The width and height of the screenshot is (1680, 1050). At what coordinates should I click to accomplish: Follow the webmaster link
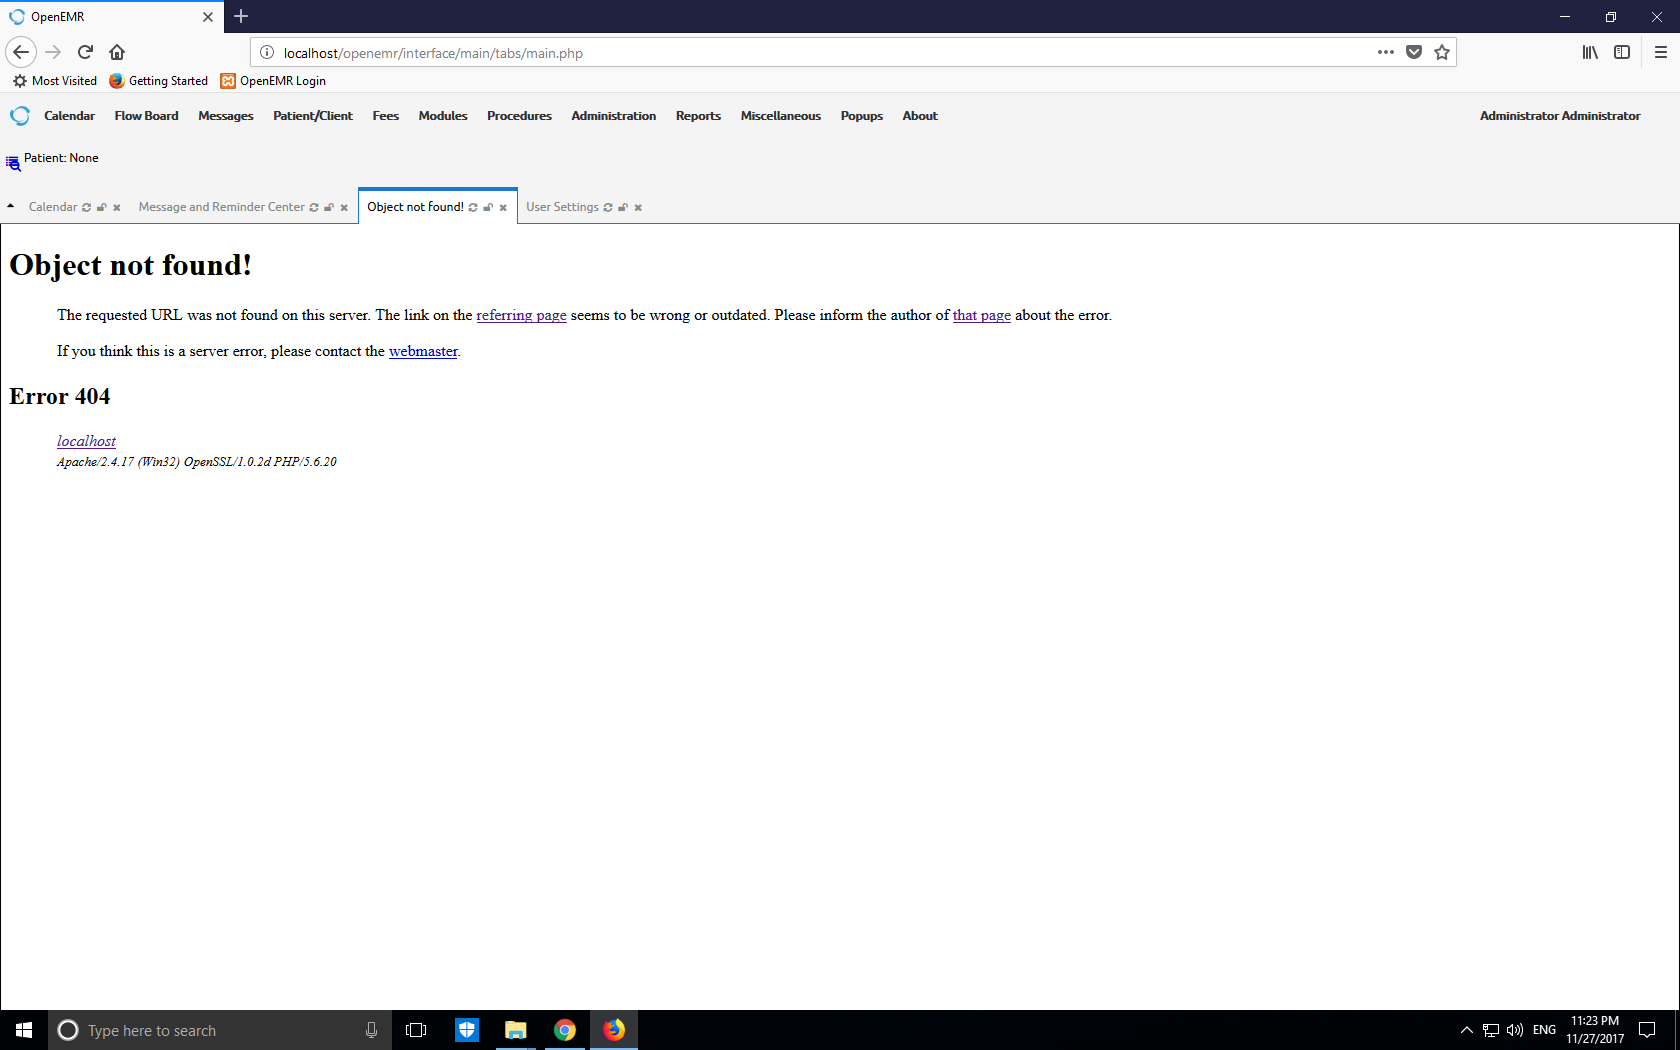click(x=423, y=351)
